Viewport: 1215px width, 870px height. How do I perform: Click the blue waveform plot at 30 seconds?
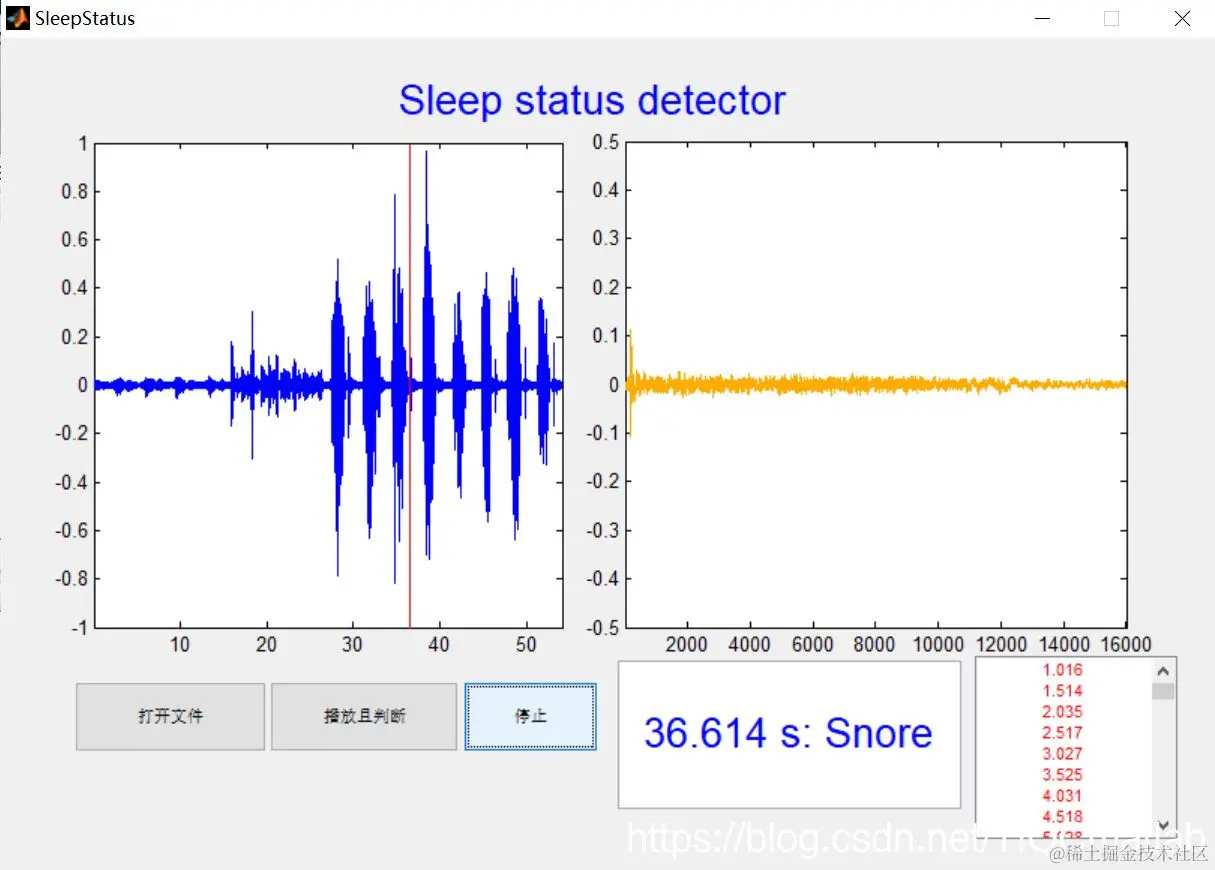(352, 385)
